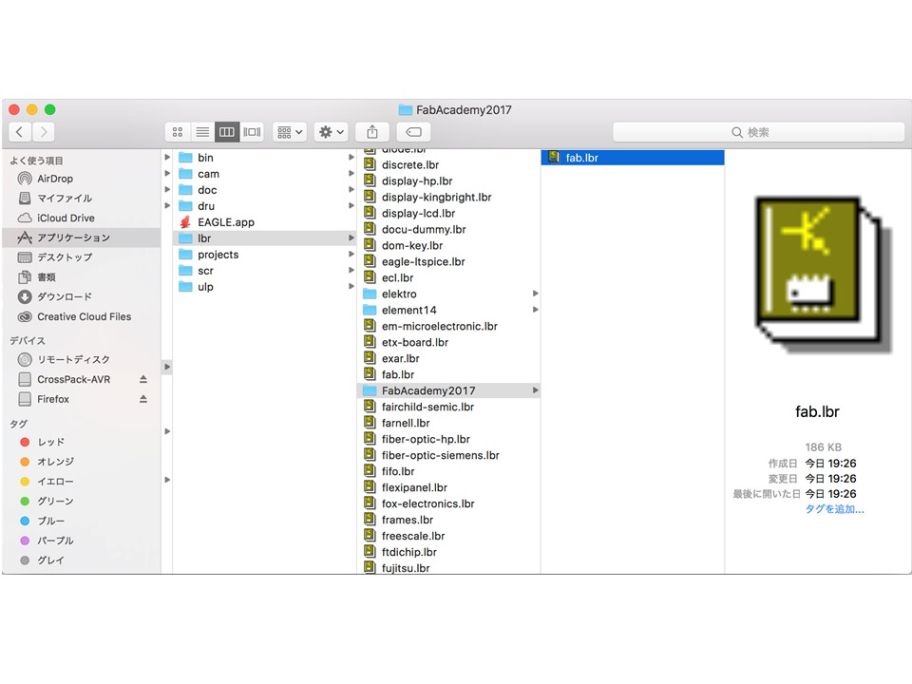Screen dimensions: 912x684
Task: Select display-kingbright.lbr file
Action: click(448, 197)
